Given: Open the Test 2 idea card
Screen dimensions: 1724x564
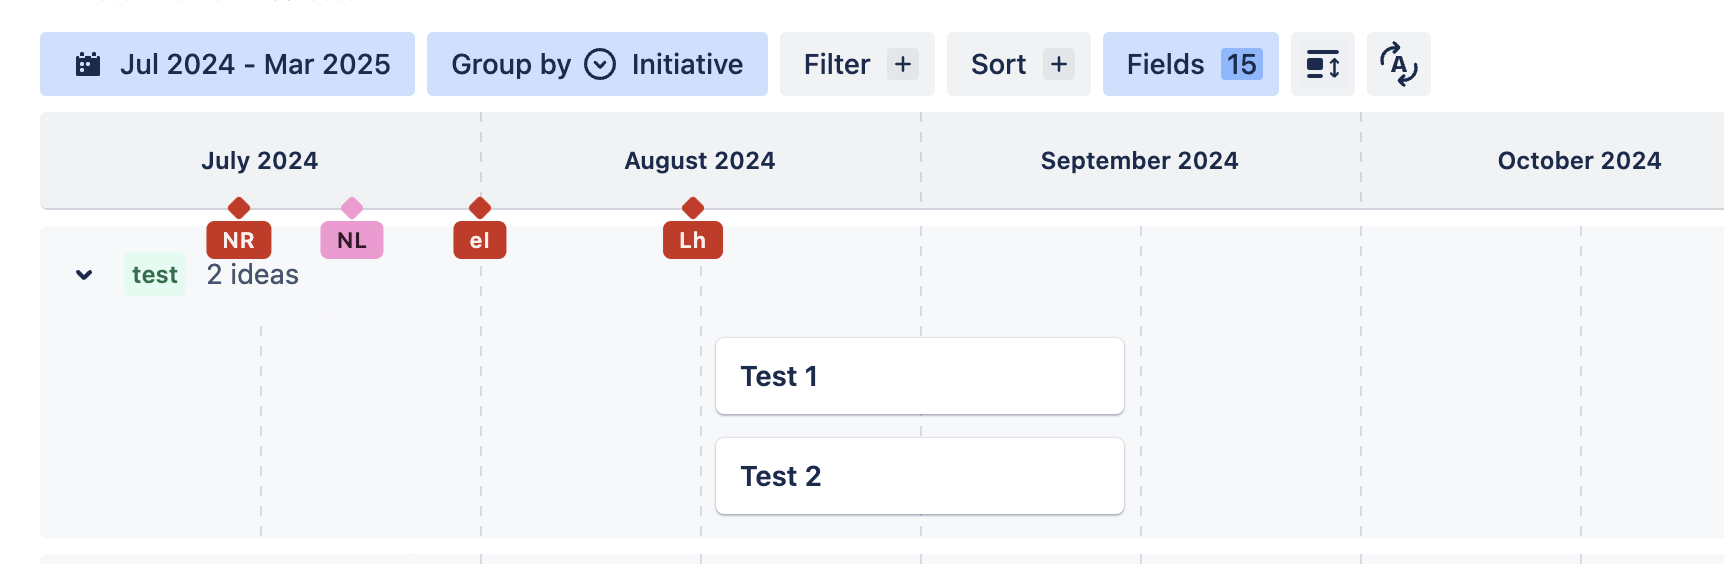Looking at the screenshot, I should [919, 476].
